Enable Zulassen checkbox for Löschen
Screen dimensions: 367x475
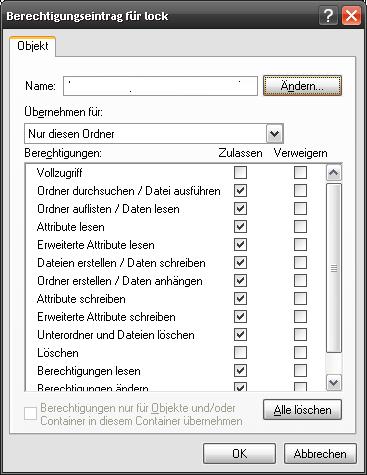pos(240,353)
